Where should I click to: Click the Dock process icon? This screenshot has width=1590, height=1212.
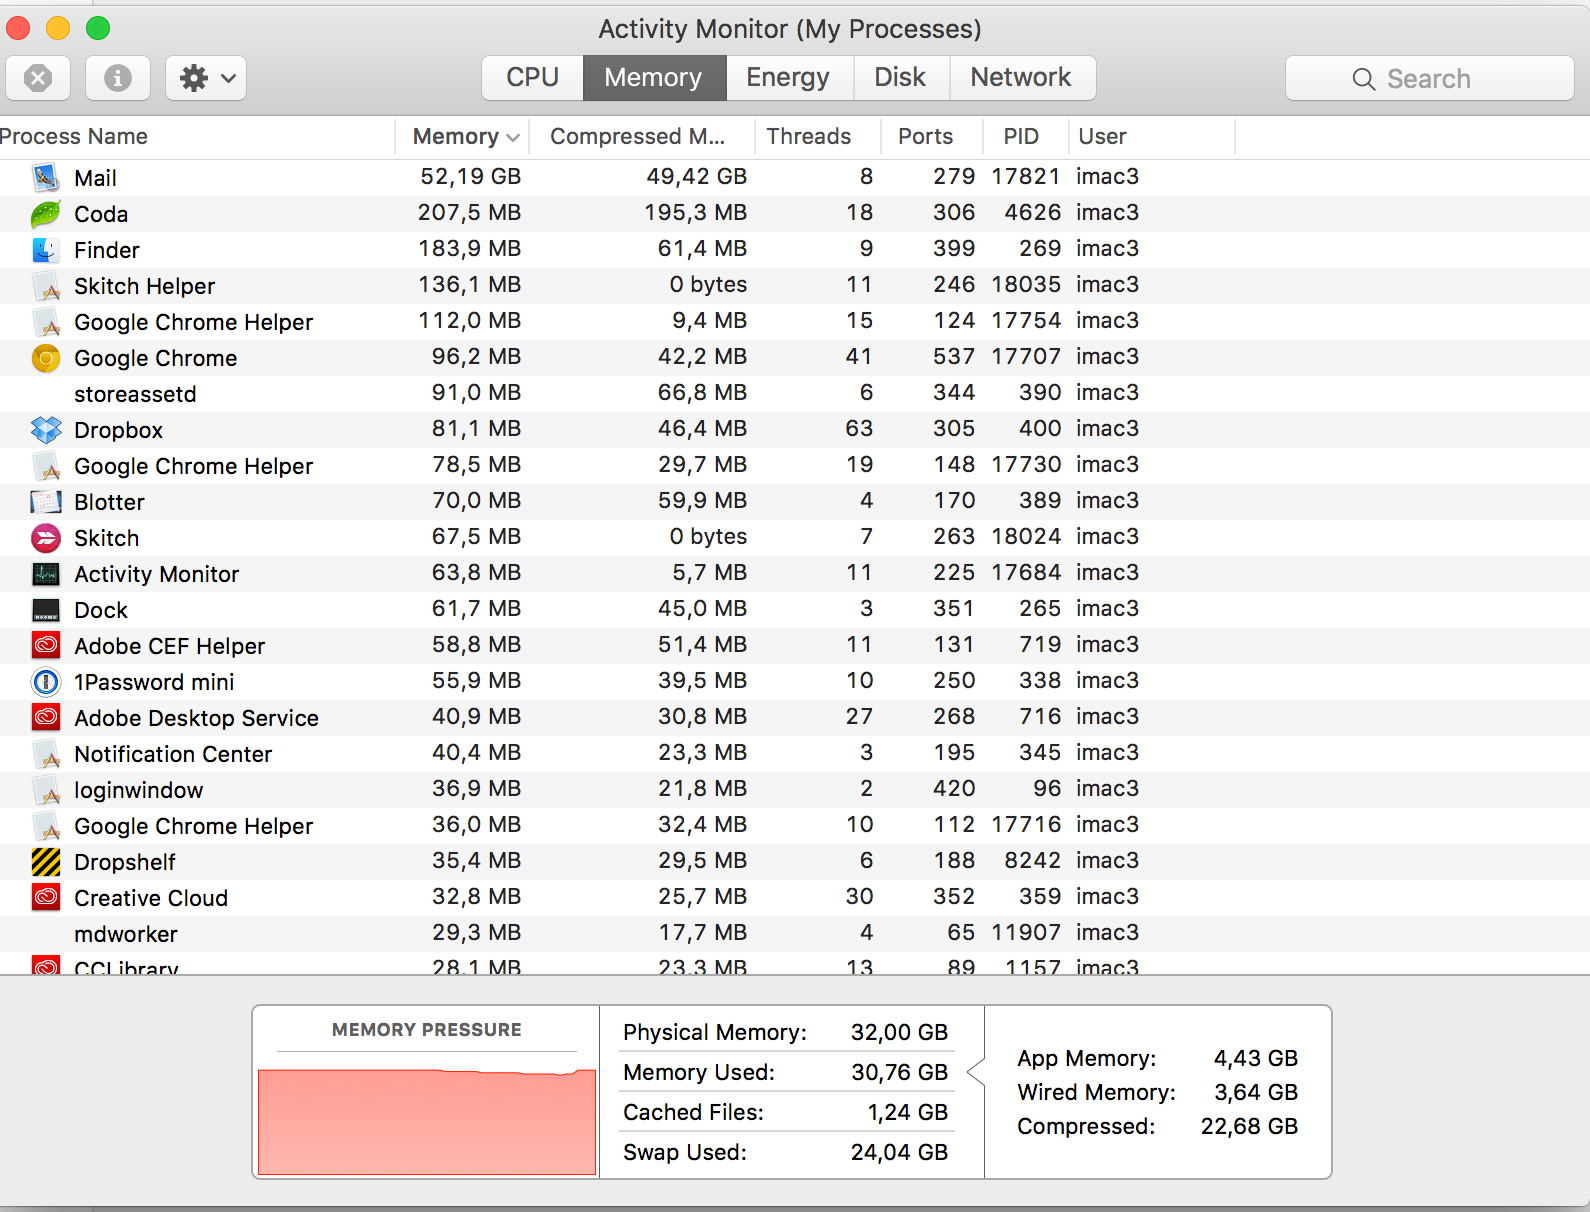coord(46,610)
